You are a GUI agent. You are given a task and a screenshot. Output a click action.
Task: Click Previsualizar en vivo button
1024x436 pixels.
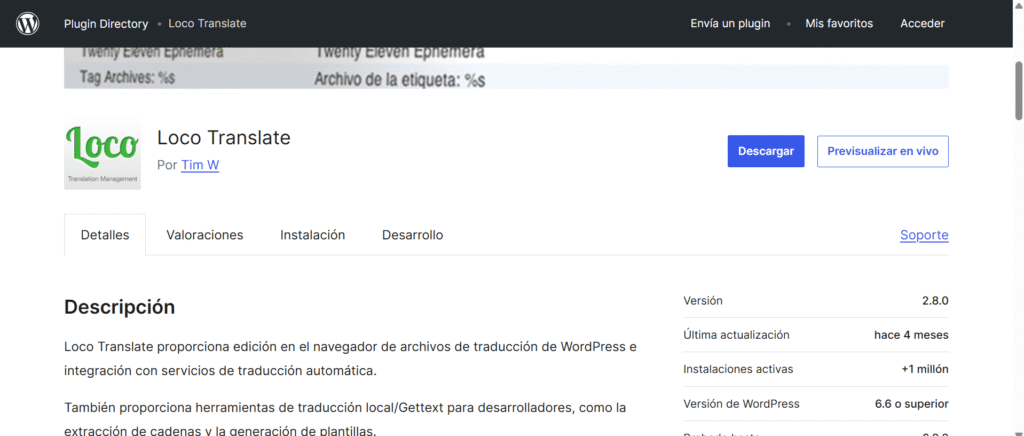point(883,151)
